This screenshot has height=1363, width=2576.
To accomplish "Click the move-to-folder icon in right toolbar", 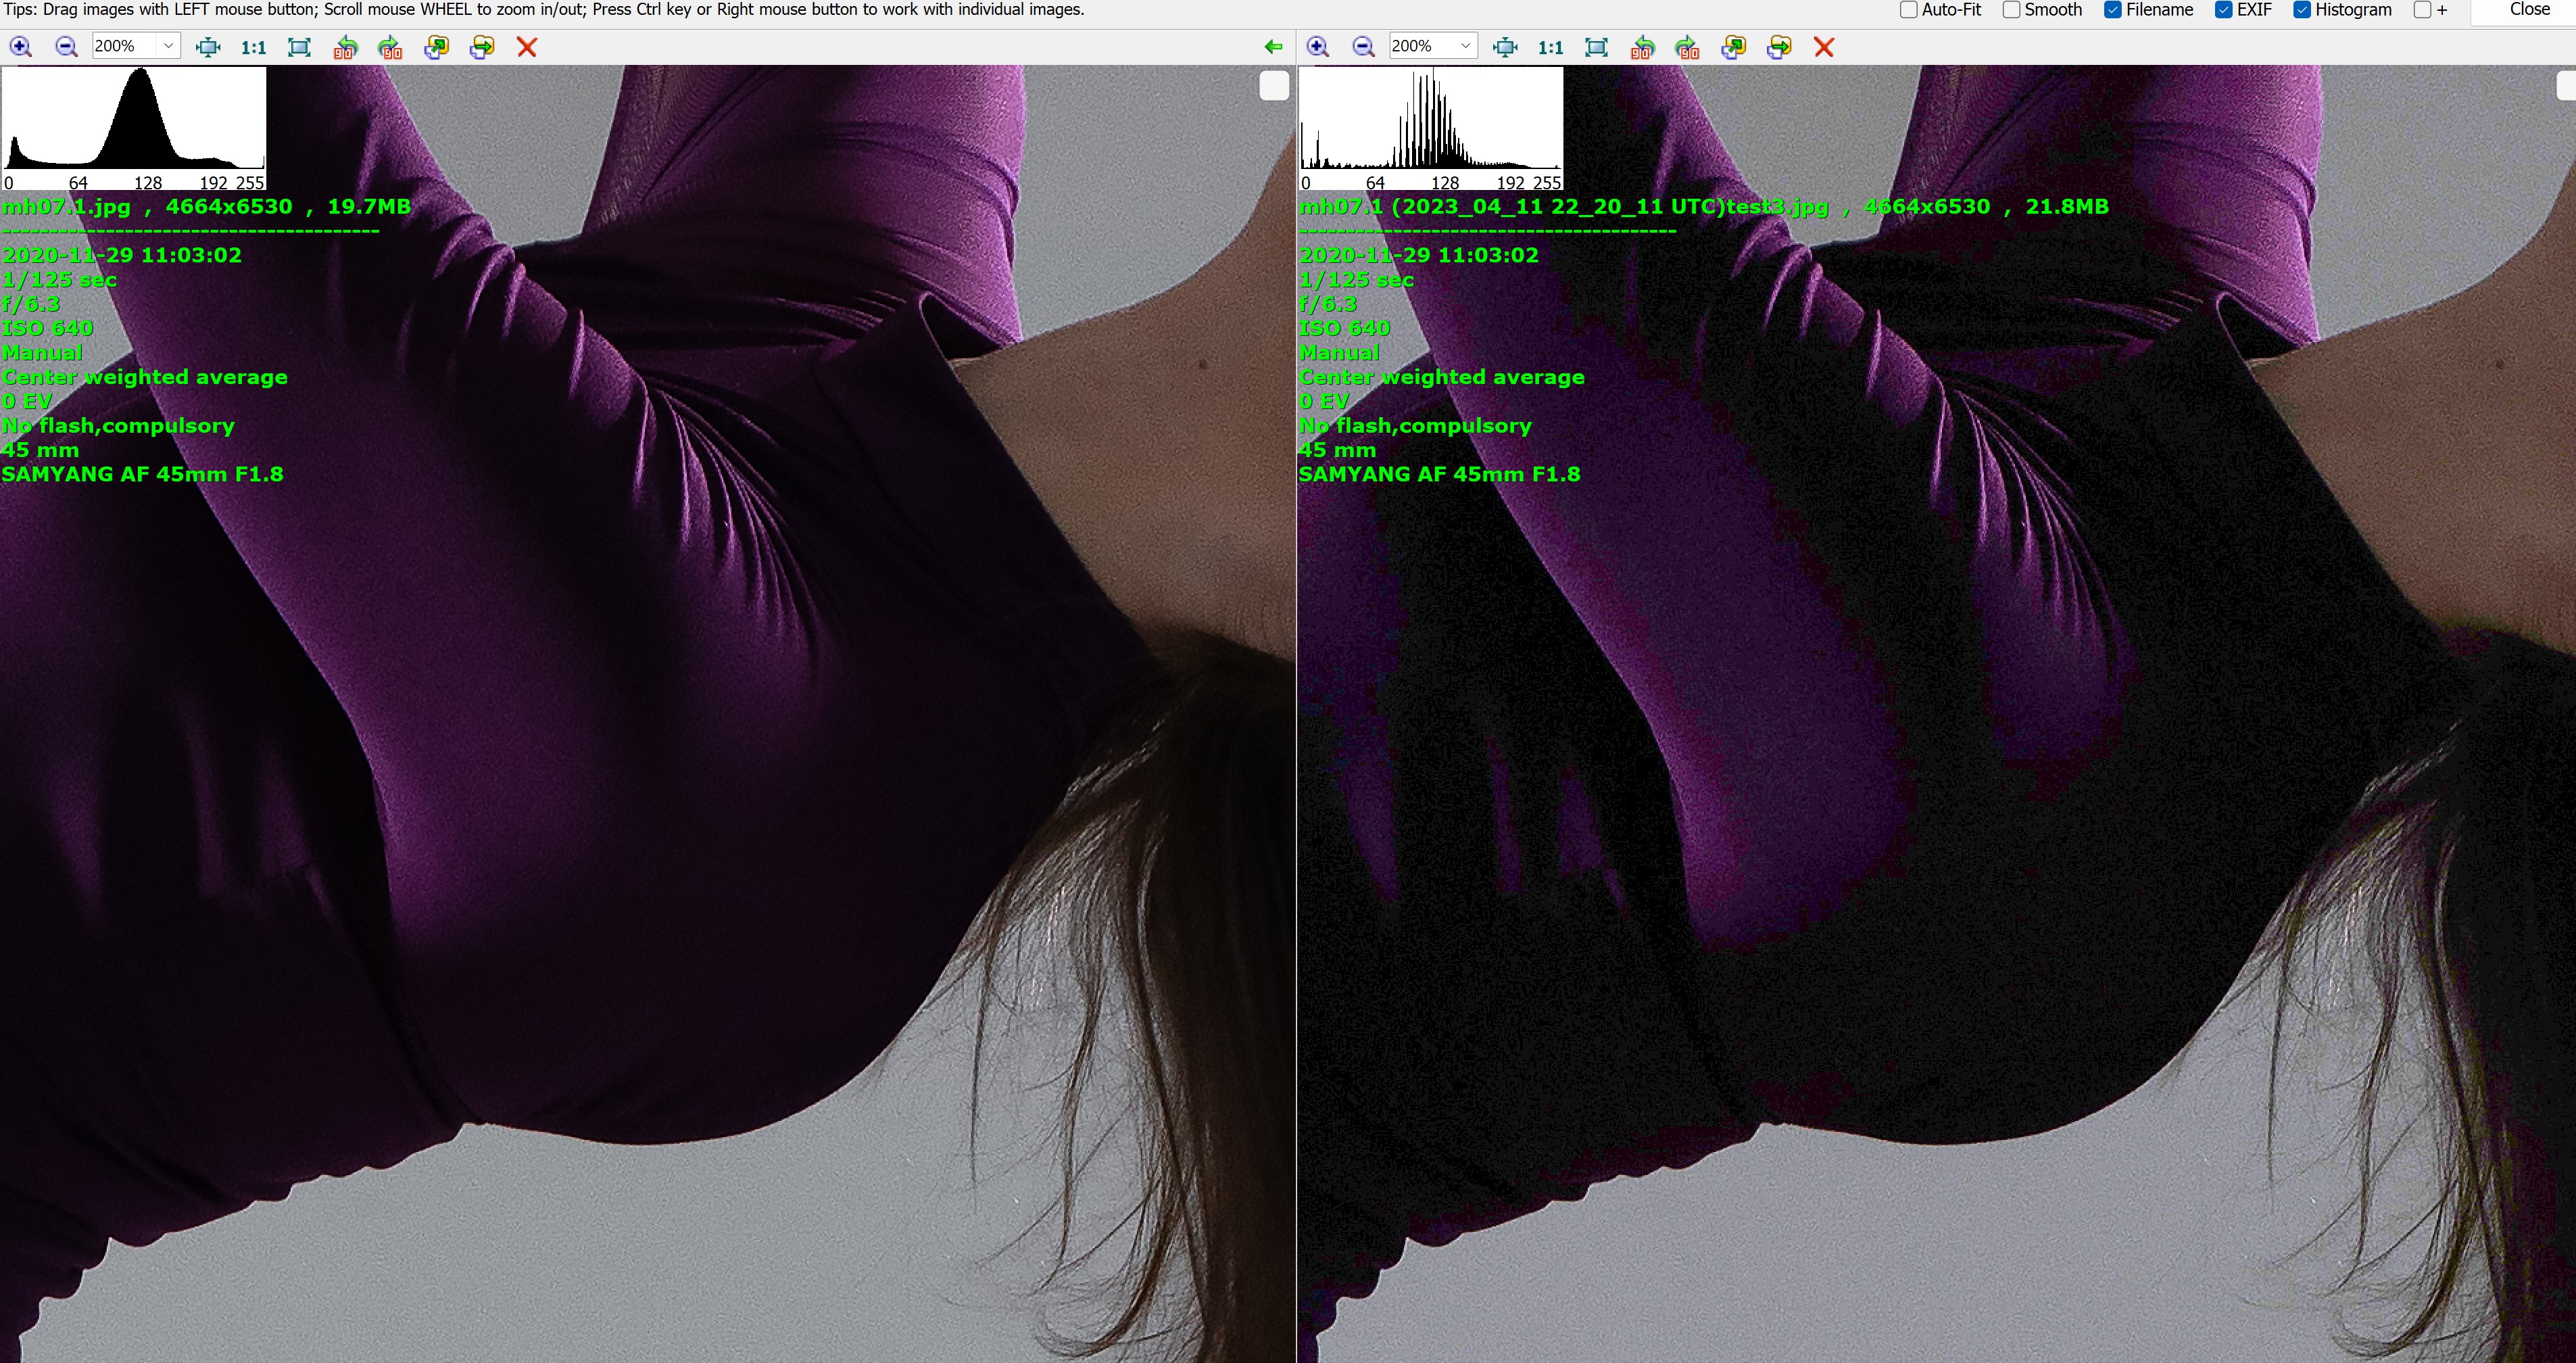I will [x=1779, y=47].
